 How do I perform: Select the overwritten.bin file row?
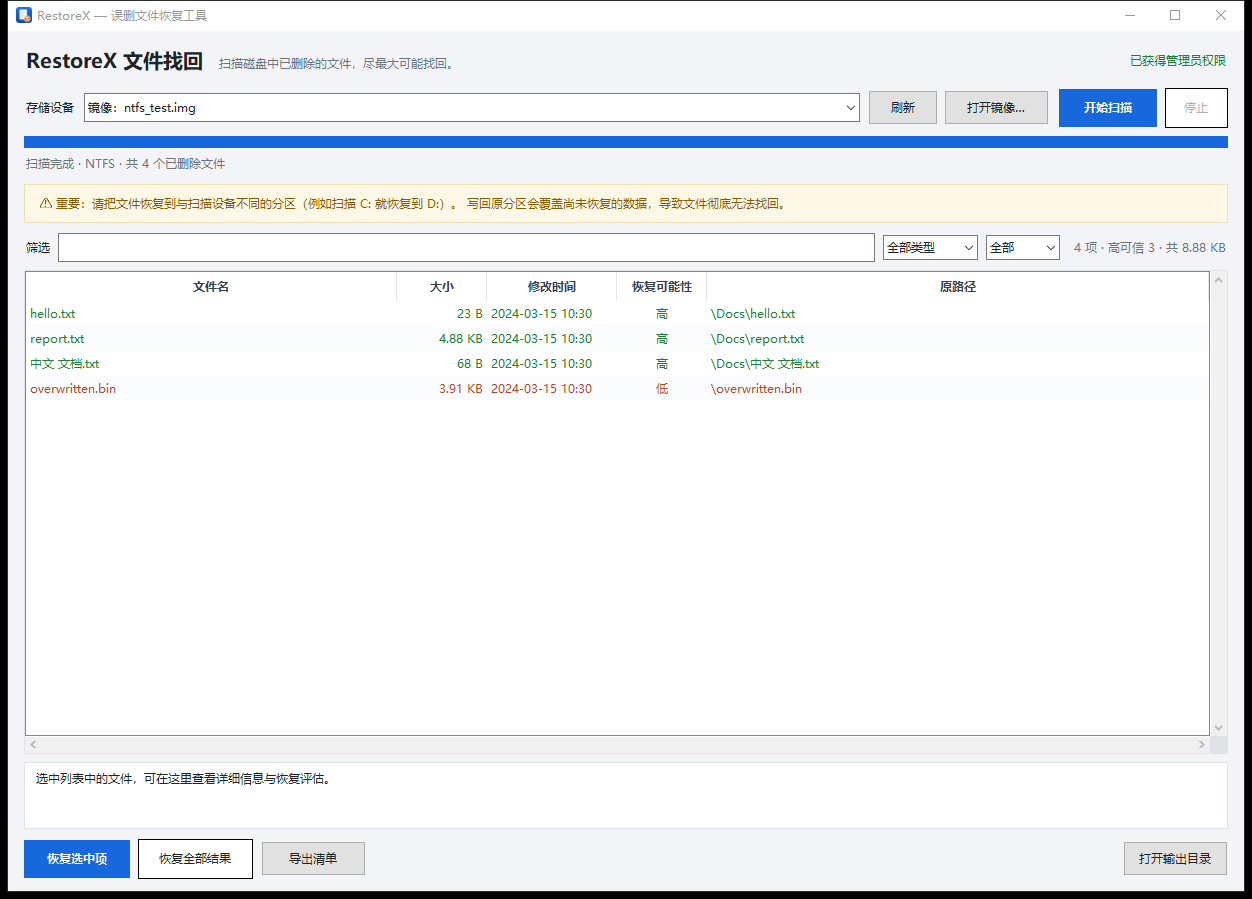[x=617, y=389]
